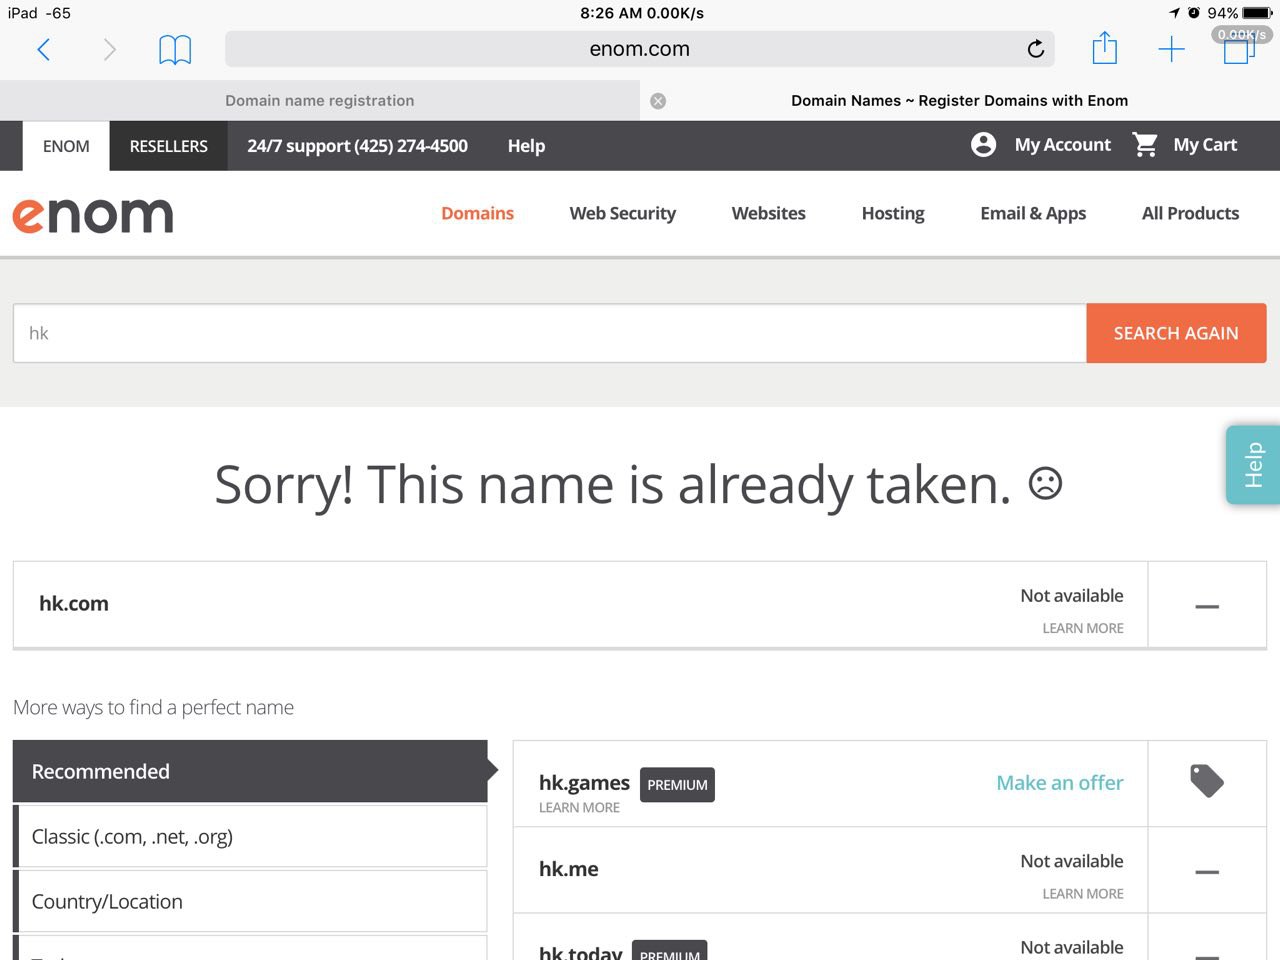Click the hk.me domain name
This screenshot has height=960, width=1280.
click(x=569, y=869)
